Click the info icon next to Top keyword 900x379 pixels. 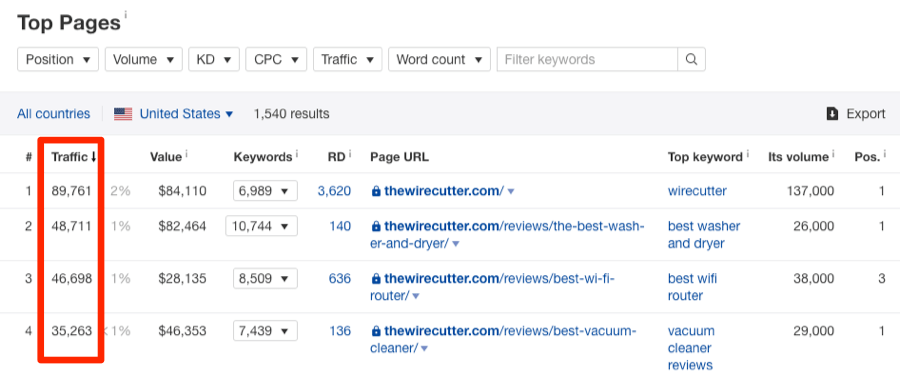(747, 154)
